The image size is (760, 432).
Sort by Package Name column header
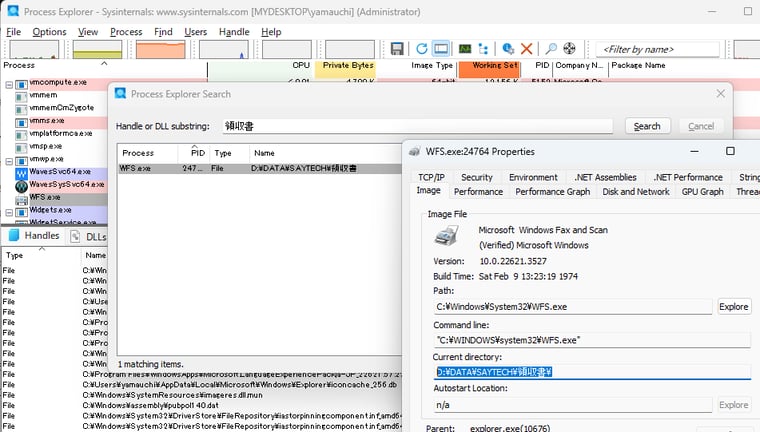pyautogui.click(x=638, y=65)
